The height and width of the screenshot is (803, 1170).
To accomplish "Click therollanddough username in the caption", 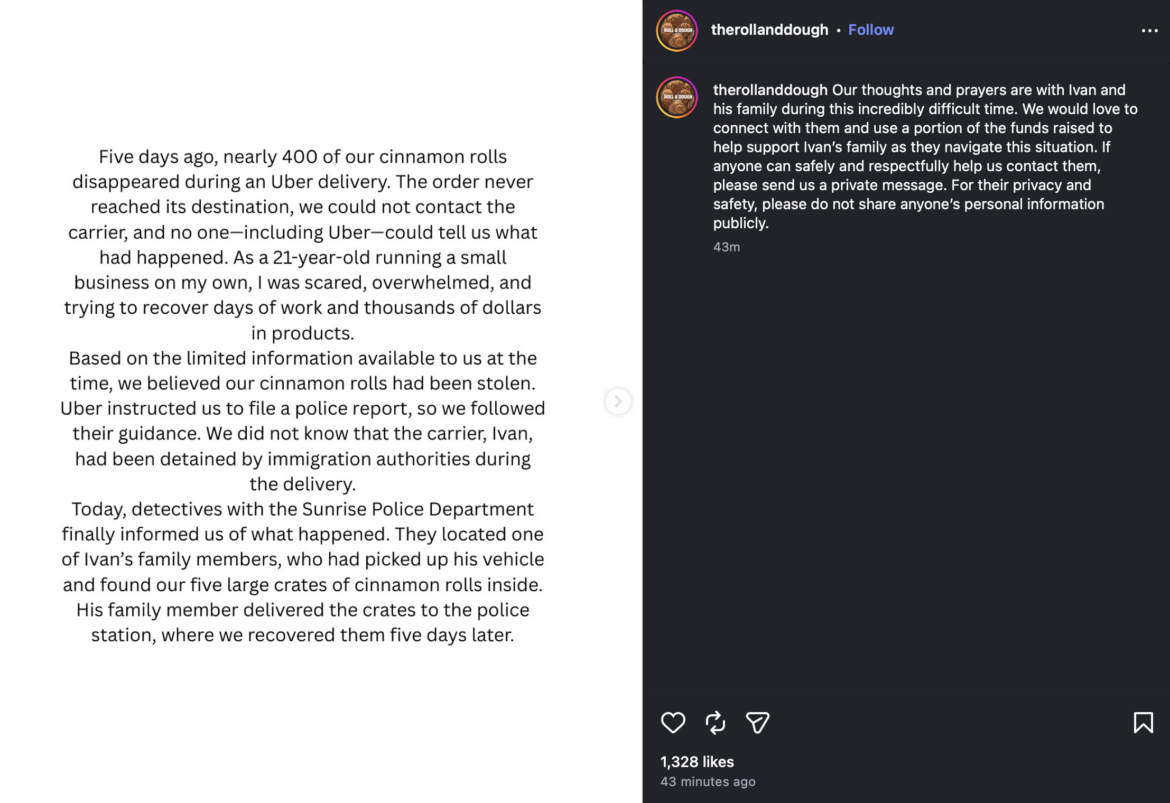I will (770, 90).
